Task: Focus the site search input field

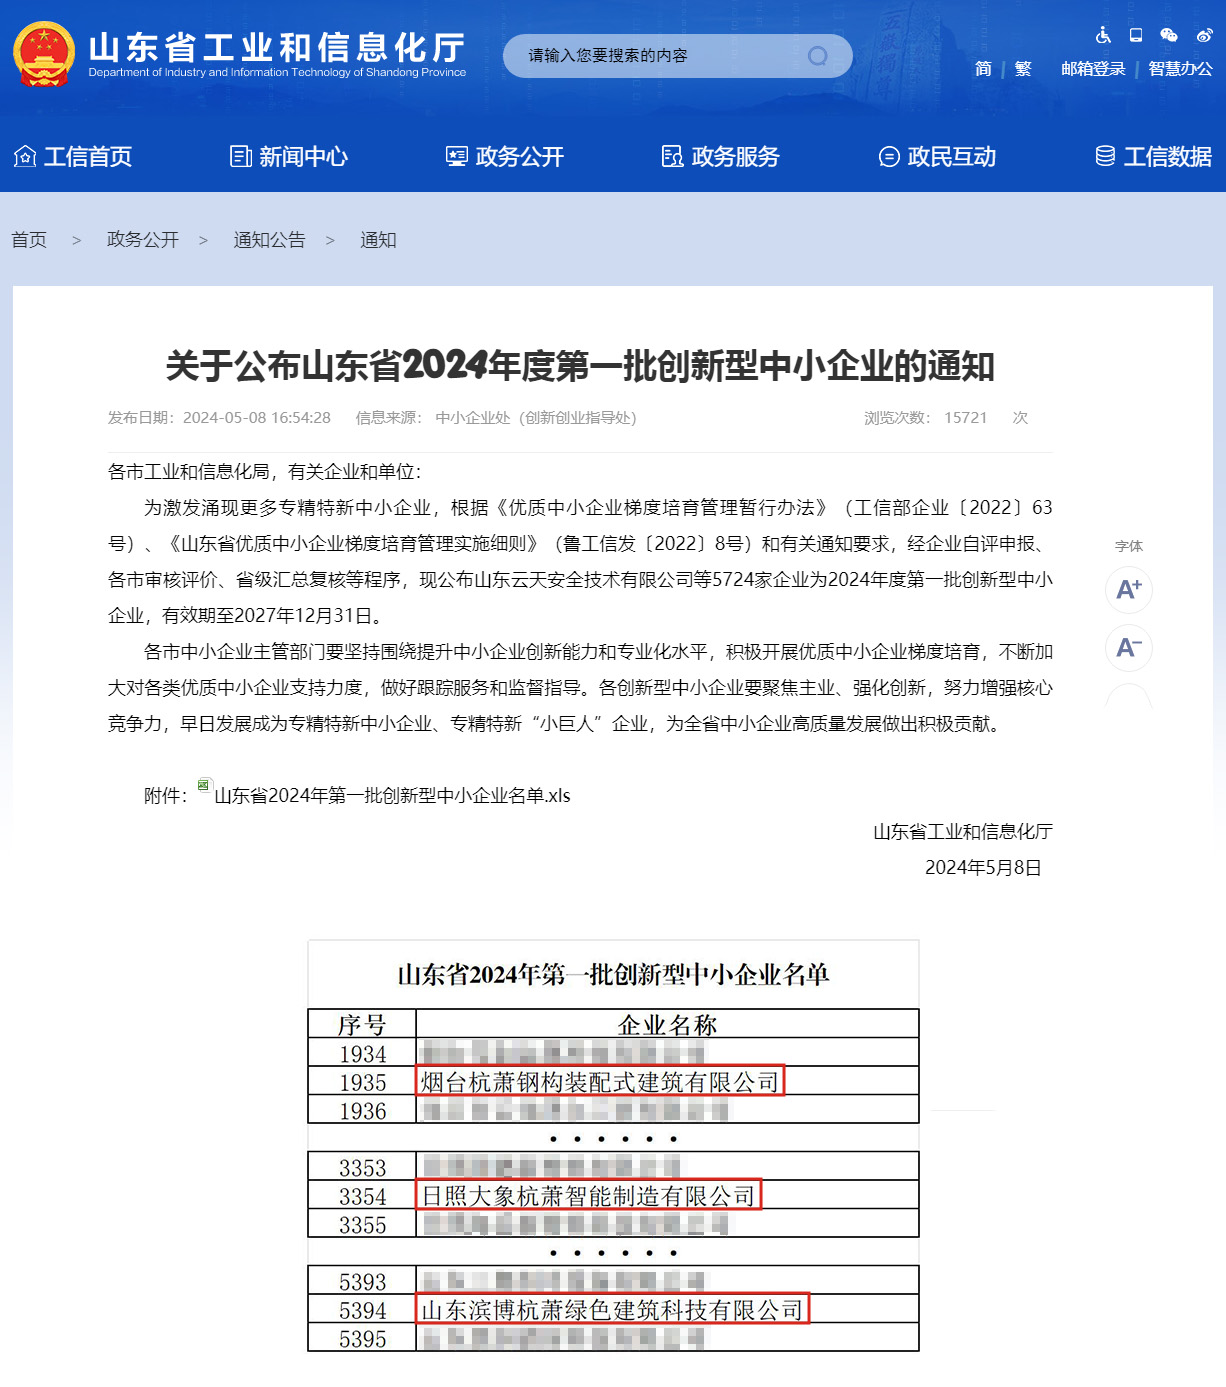Action: 660,56
